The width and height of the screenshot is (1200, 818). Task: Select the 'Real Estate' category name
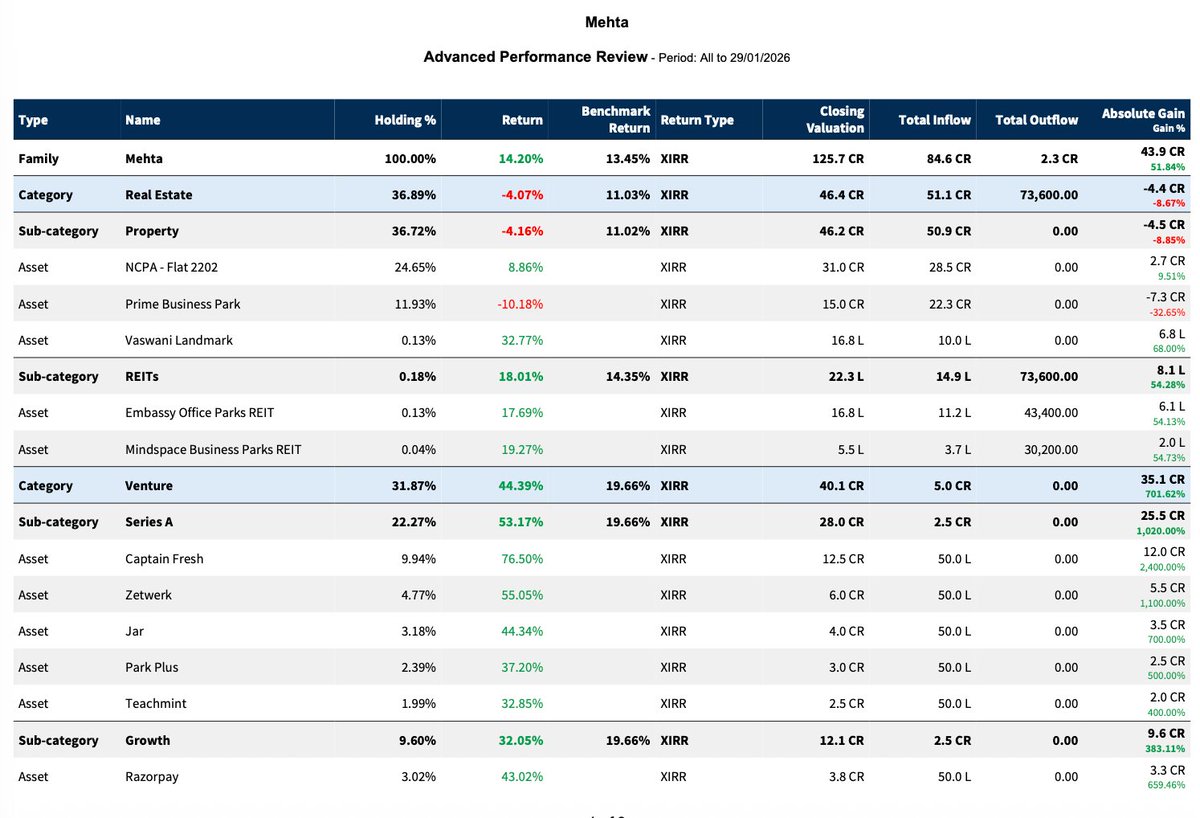point(159,195)
